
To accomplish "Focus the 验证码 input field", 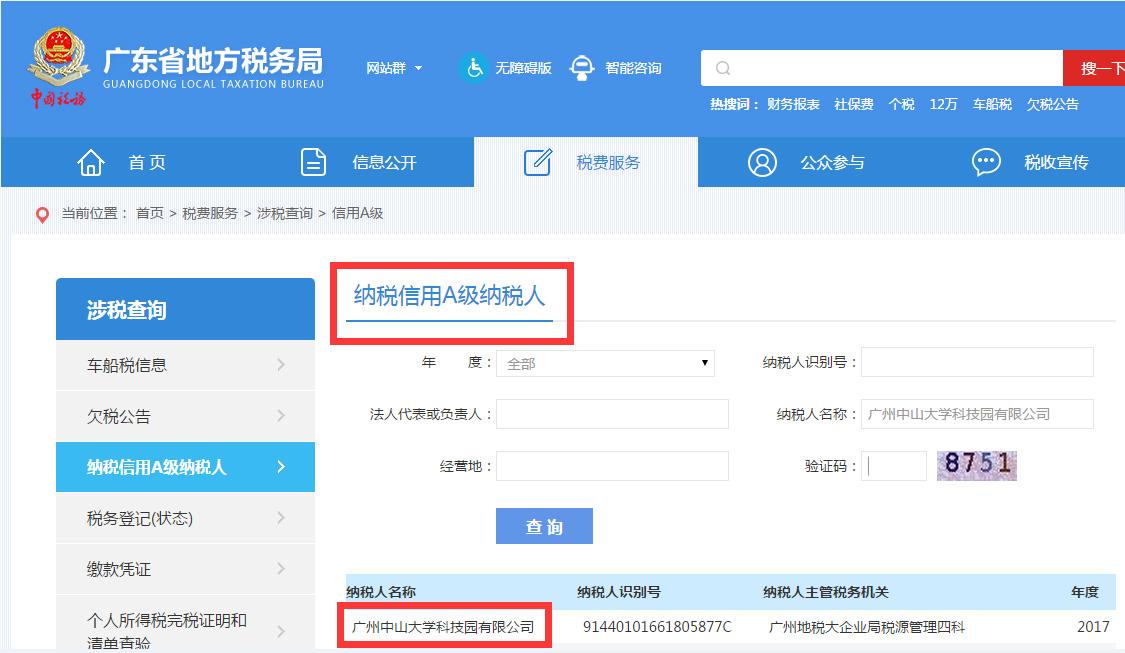I will (894, 466).
